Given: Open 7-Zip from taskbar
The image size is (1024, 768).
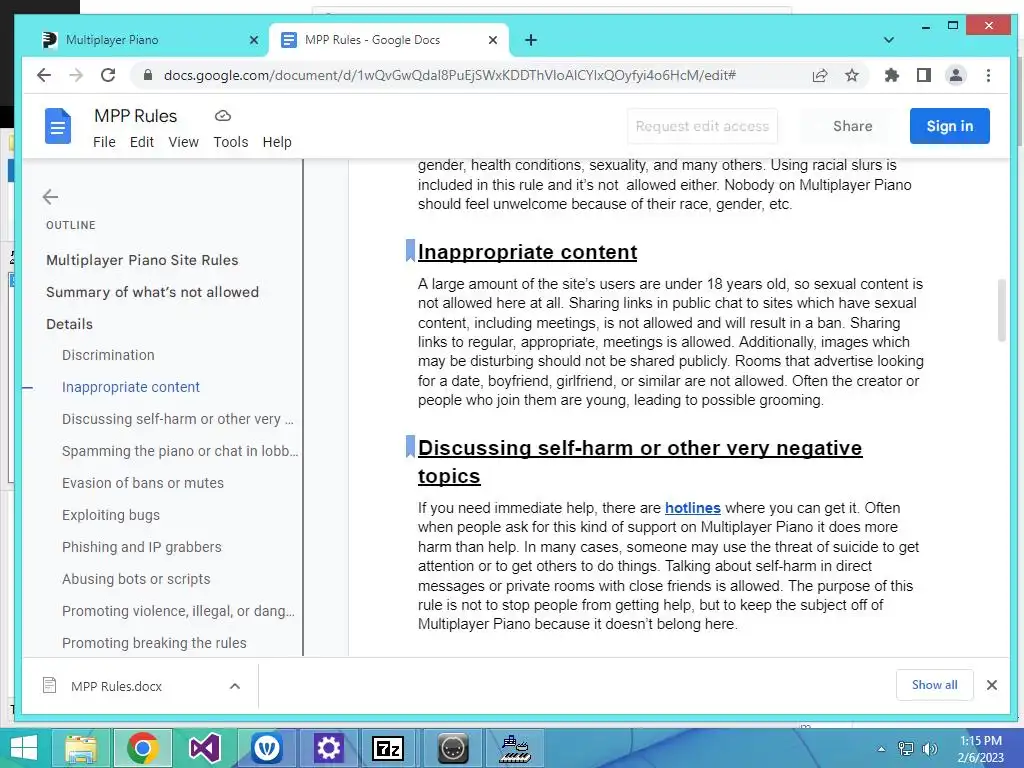Looking at the screenshot, I should 388,748.
